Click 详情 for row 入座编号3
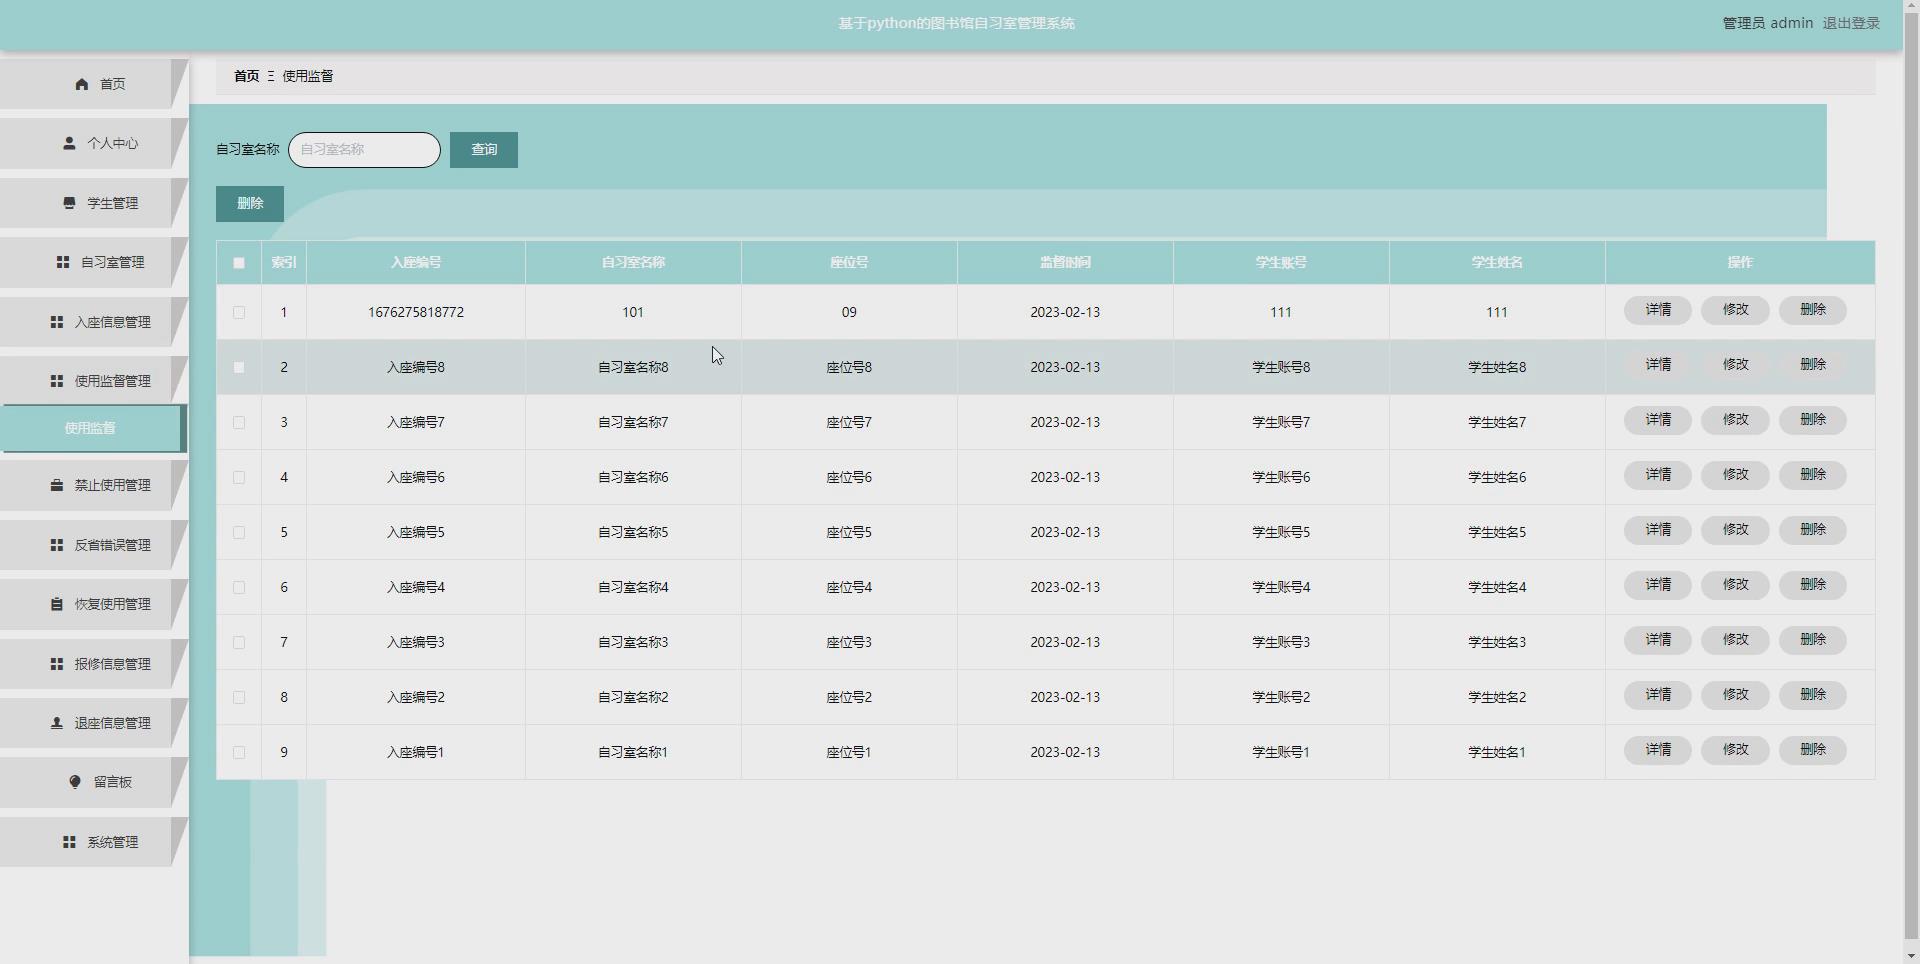1920x964 pixels. point(1658,640)
